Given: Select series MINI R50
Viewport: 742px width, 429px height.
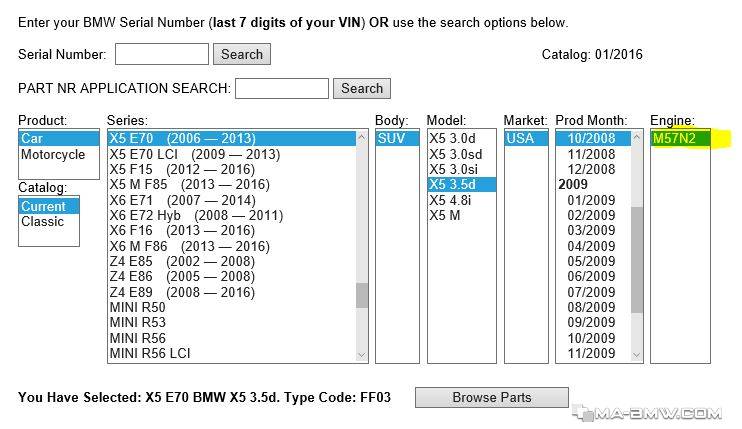Looking at the screenshot, I should tap(232, 307).
